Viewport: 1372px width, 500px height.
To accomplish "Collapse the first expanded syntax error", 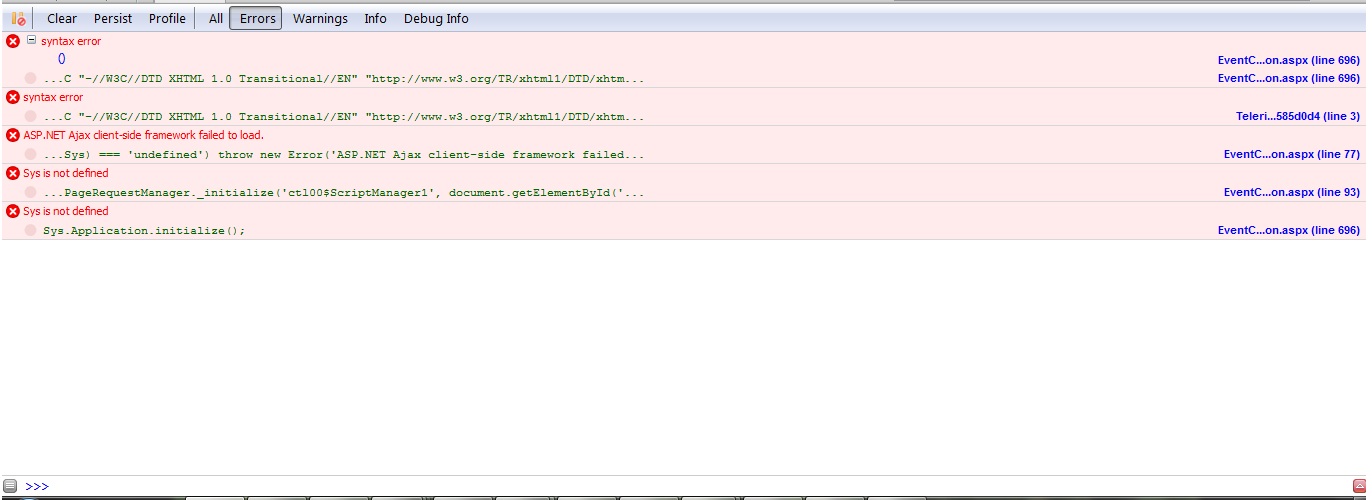I will click(x=31, y=40).
